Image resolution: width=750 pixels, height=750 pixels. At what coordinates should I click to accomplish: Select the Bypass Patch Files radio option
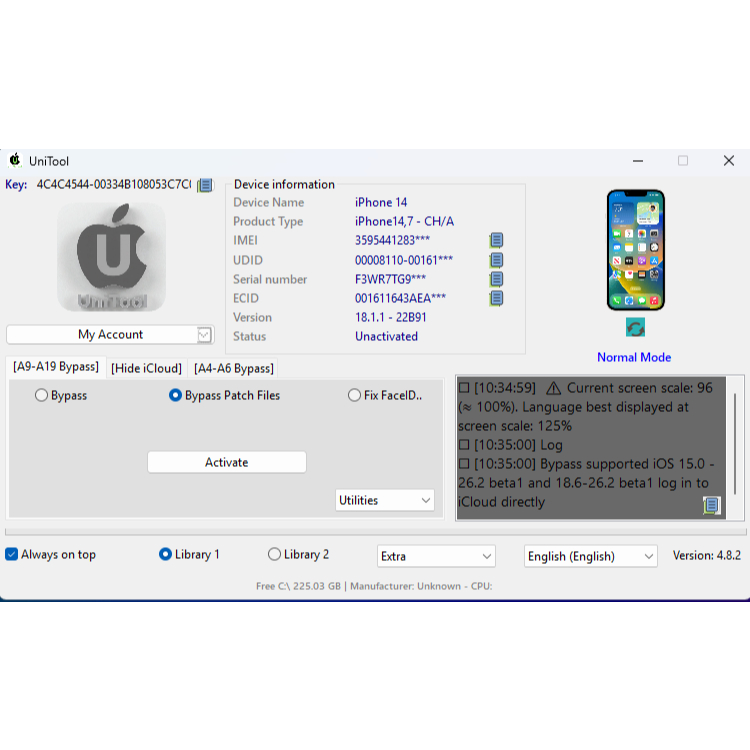224,396
